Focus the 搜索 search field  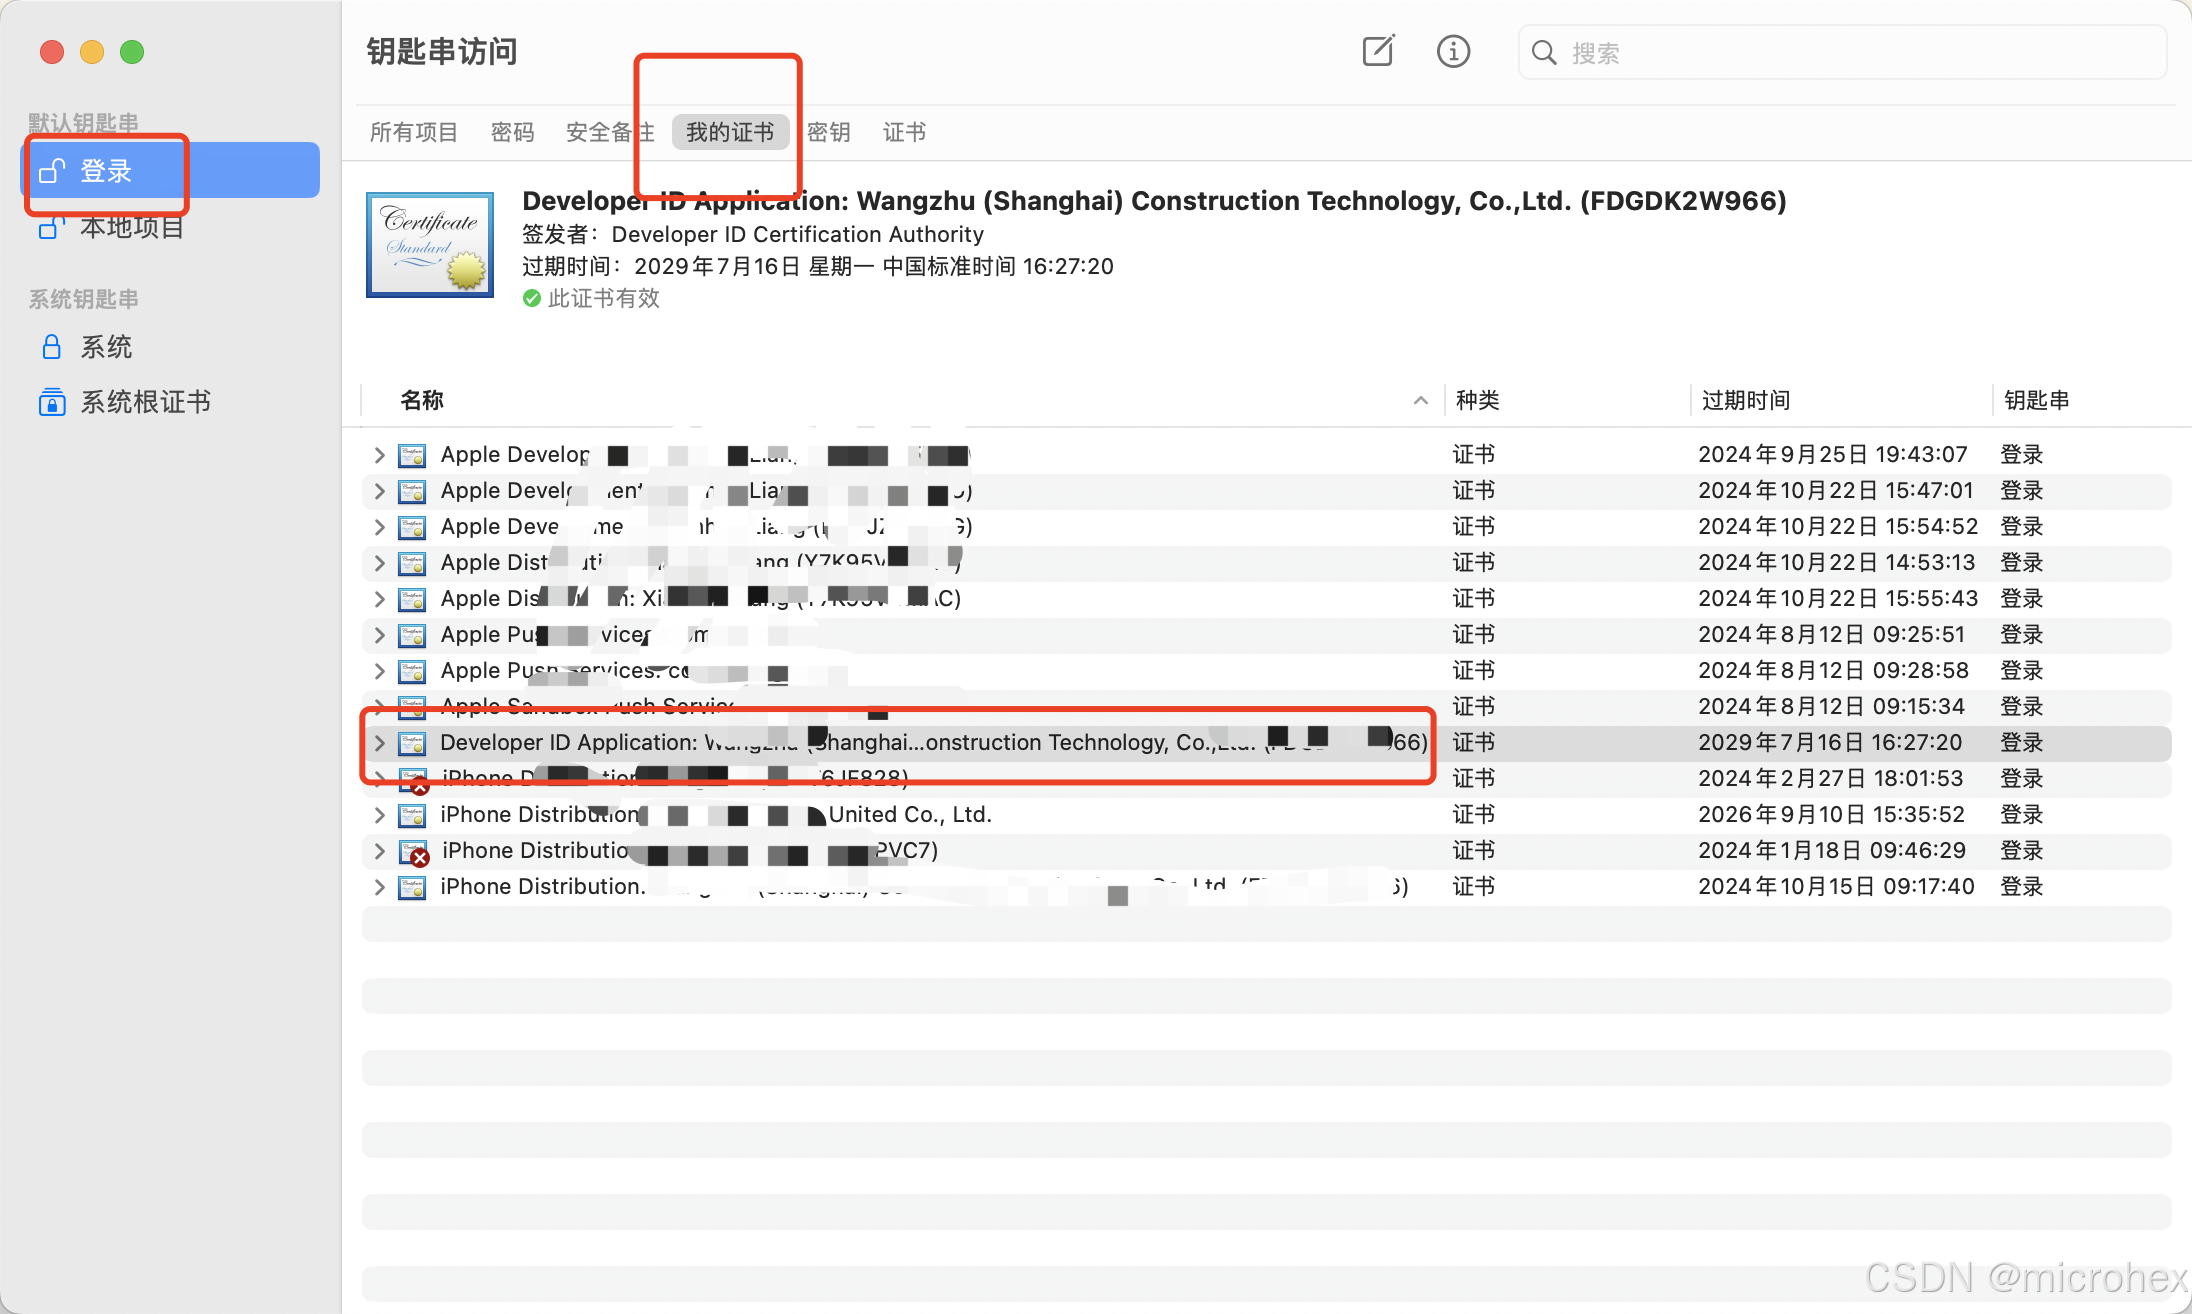(1842, 52)
